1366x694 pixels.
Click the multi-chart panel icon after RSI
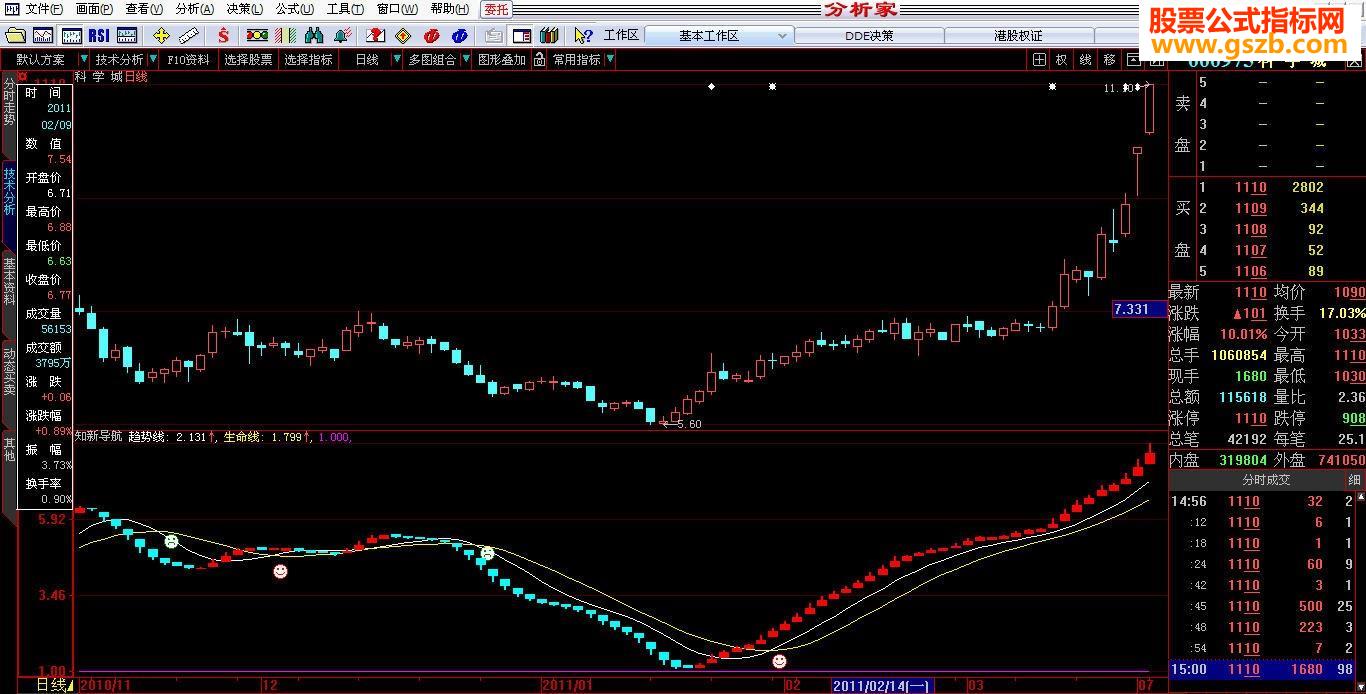128,35
